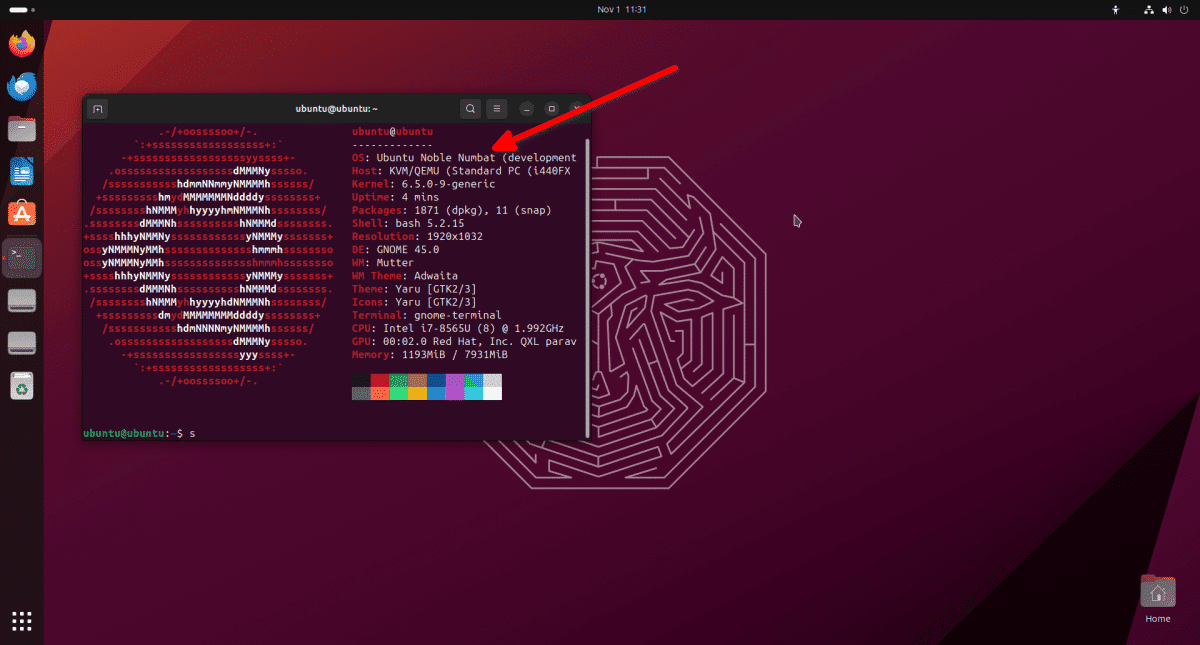Launch Firefox from the dock
This screenshot has width=1200, height=645.
click(x=22, y=43)
